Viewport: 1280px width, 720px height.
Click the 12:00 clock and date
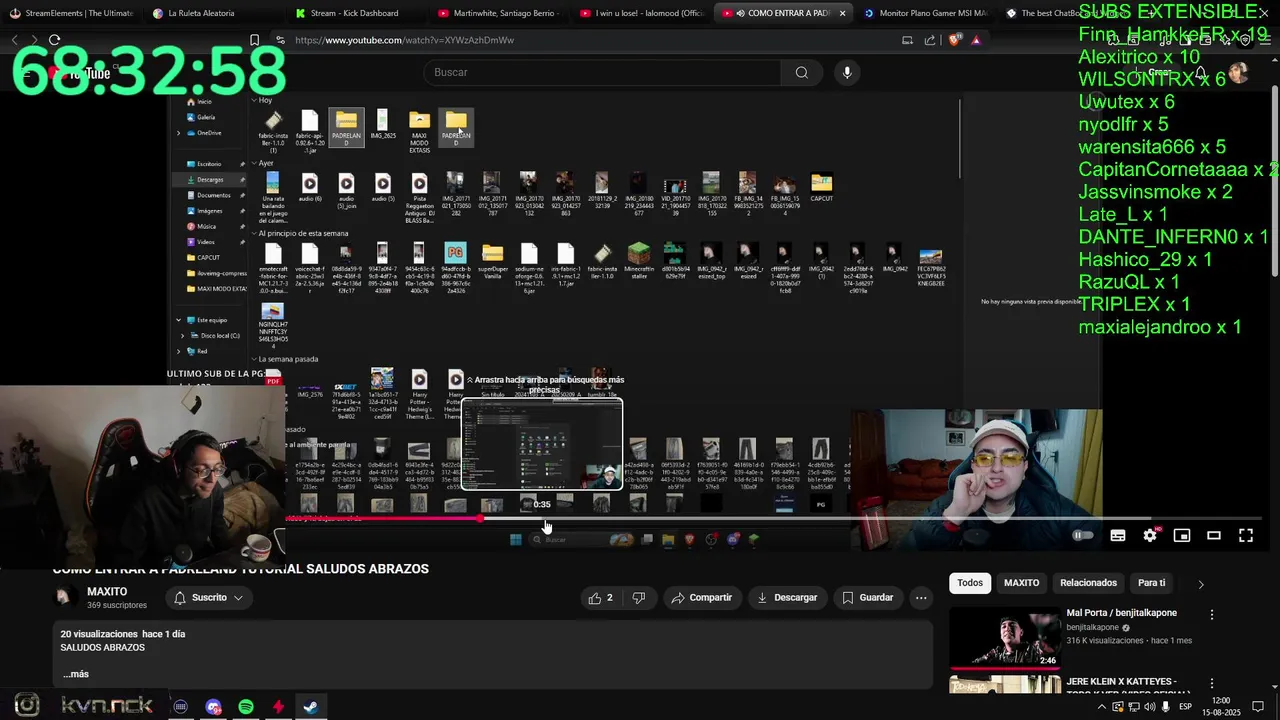pyautogui.click(x=1221, y=706)
